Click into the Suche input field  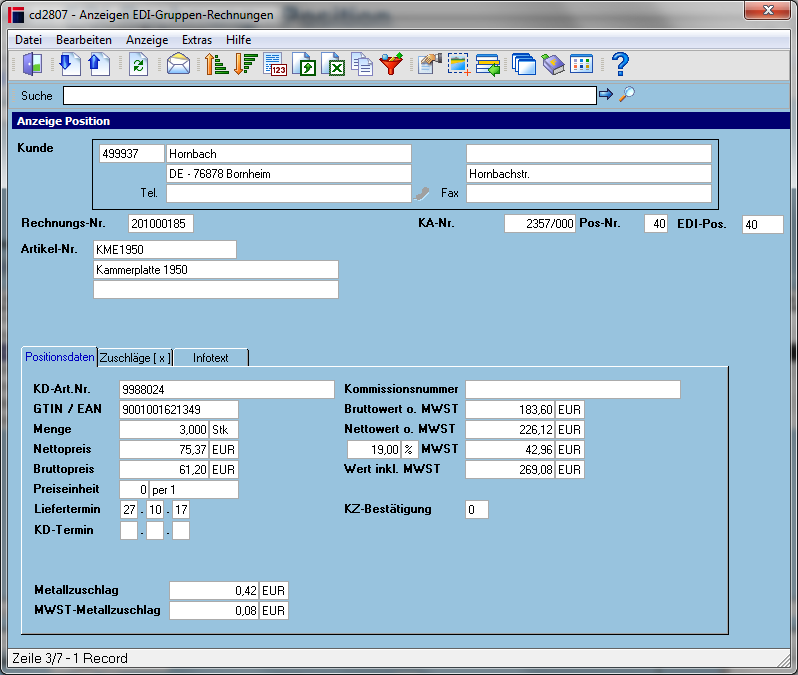click(329, 95)
